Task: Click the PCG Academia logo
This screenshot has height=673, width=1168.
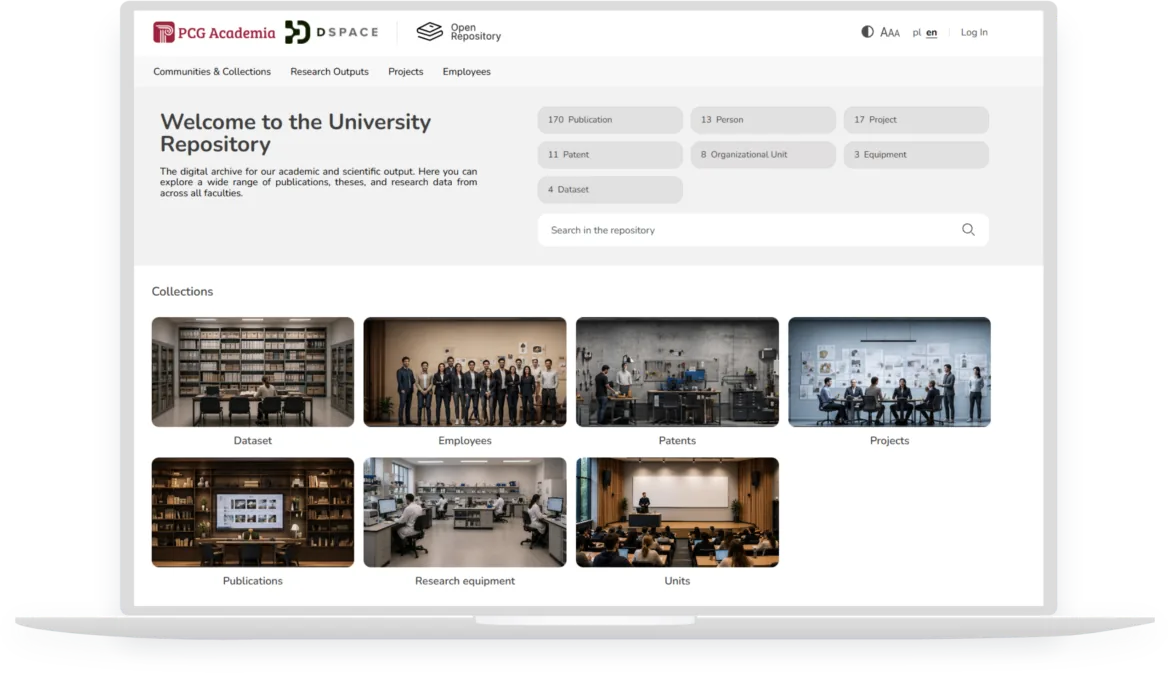Action: 214,32
